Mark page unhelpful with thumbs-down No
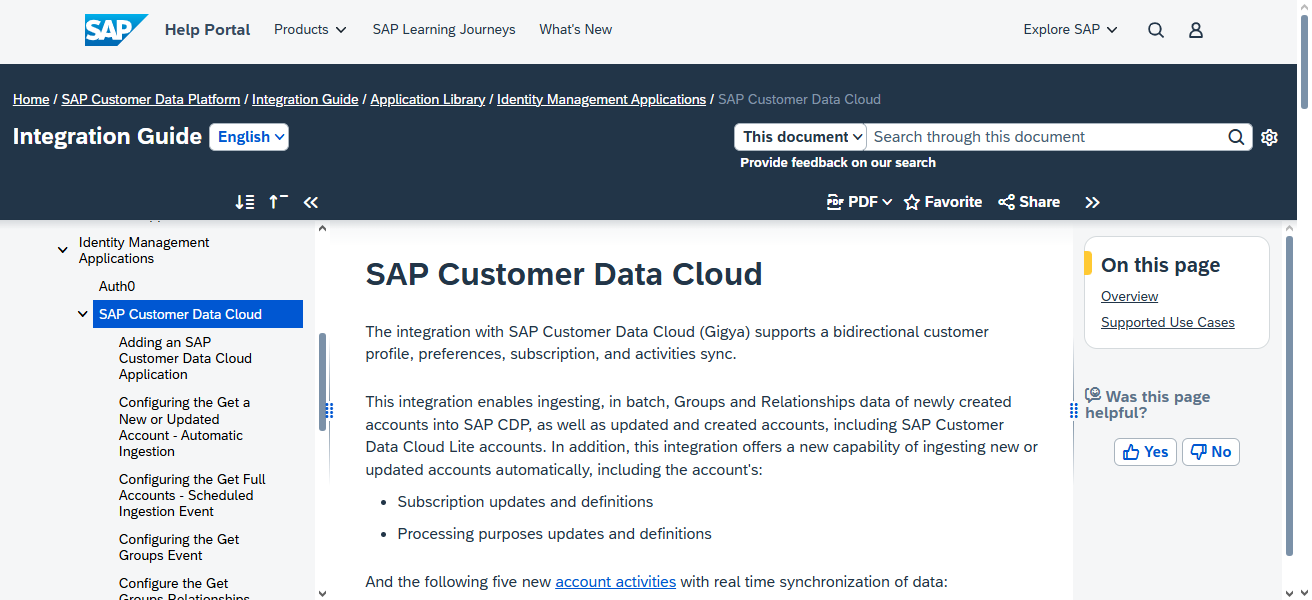This screenshot has height=600, width=1312. (1210, 451)
